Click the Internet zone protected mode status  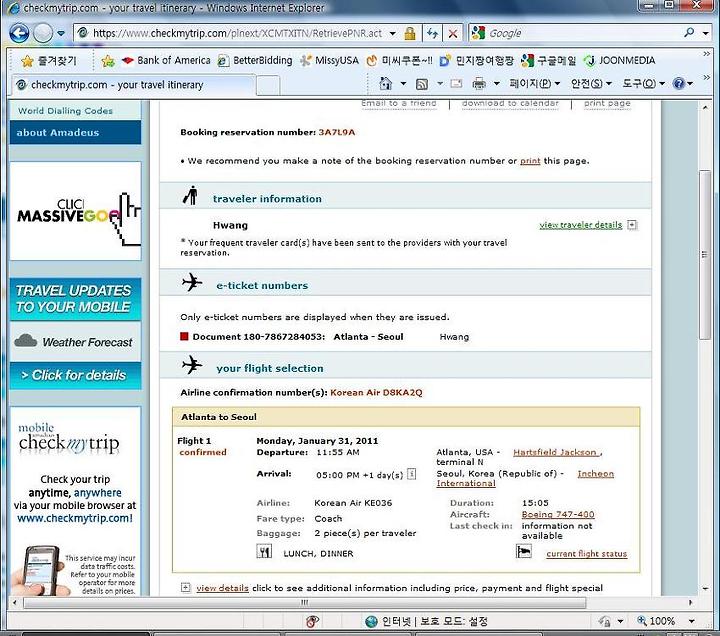(x=426, y=622)
